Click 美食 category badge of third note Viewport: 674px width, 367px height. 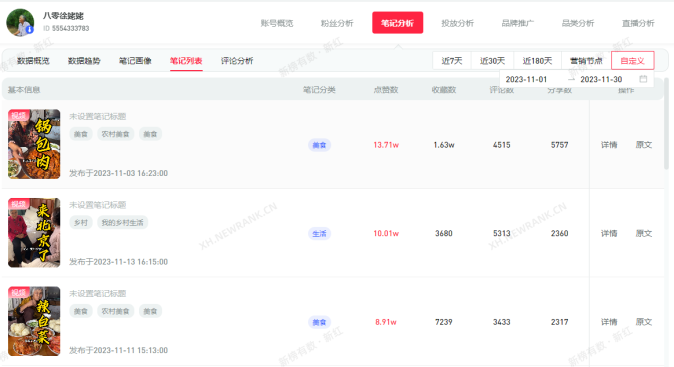click(319, 322)
